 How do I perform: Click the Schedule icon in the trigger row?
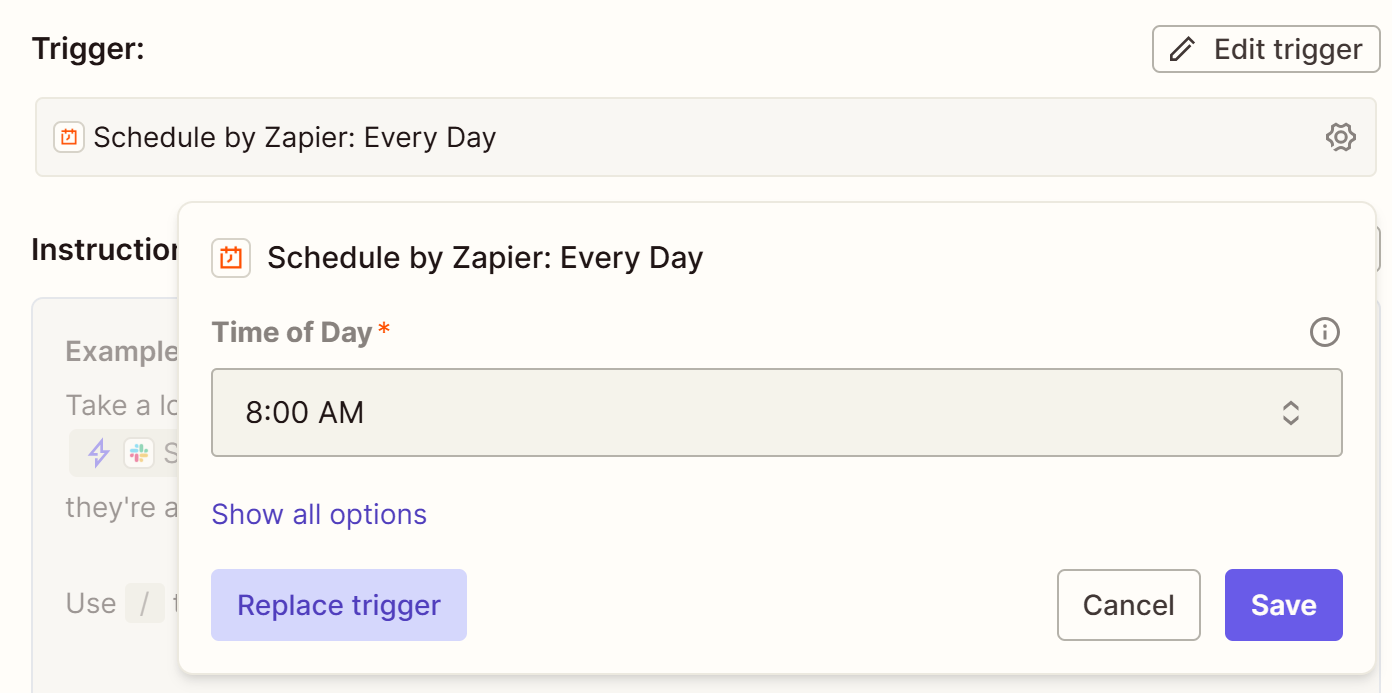tap(69, 137)
